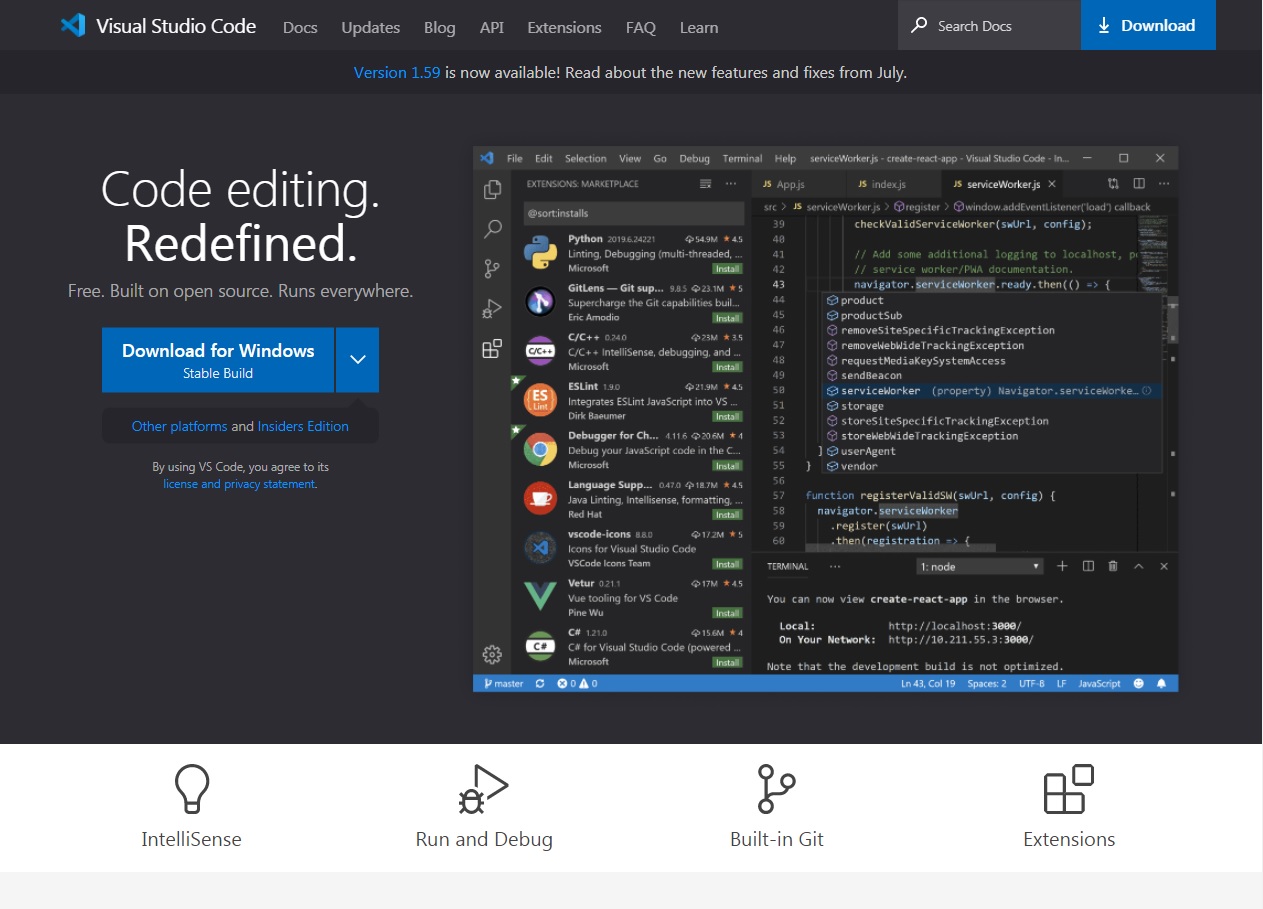The image size is (1263, 909).
Task: Open the Extensions item in top navigation
Action: click(x=564, y=27)
